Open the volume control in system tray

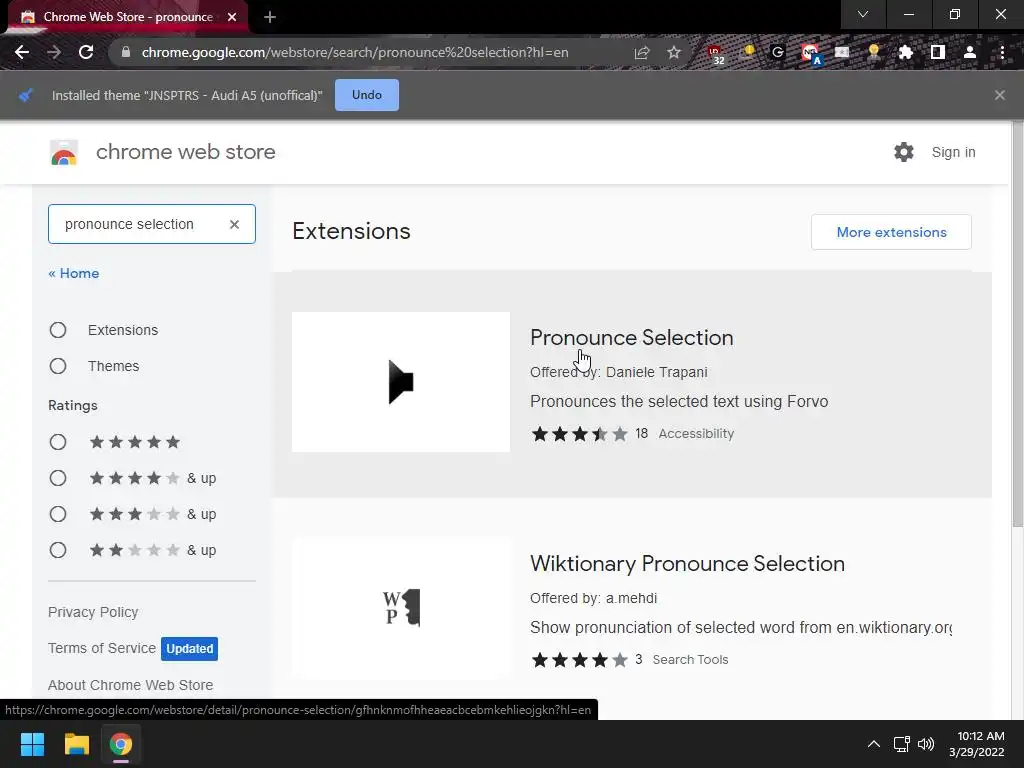926,744
